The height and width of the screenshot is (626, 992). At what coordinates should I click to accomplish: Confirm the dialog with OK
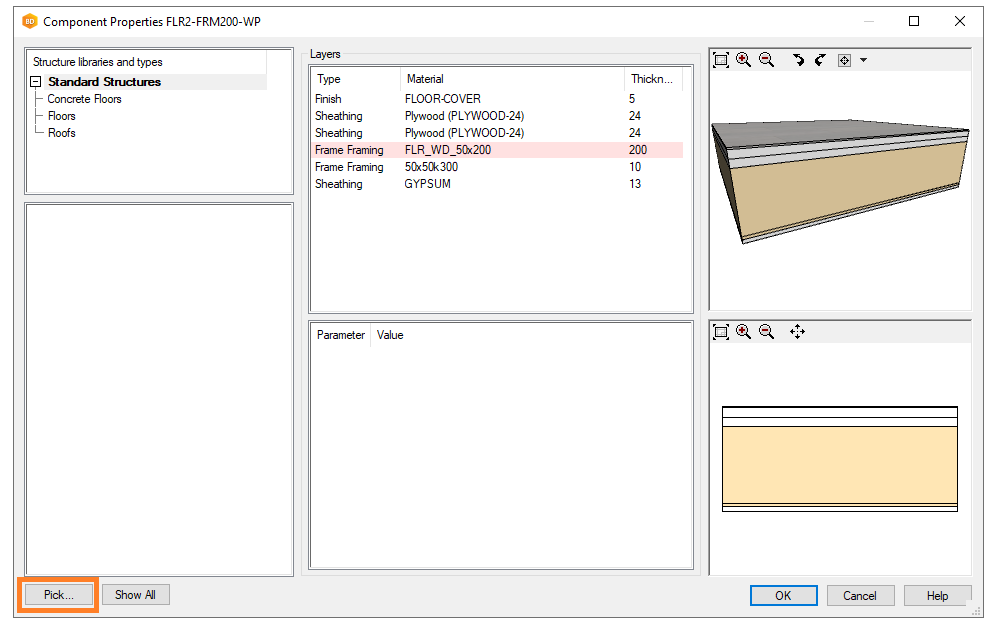pos(783,595)
